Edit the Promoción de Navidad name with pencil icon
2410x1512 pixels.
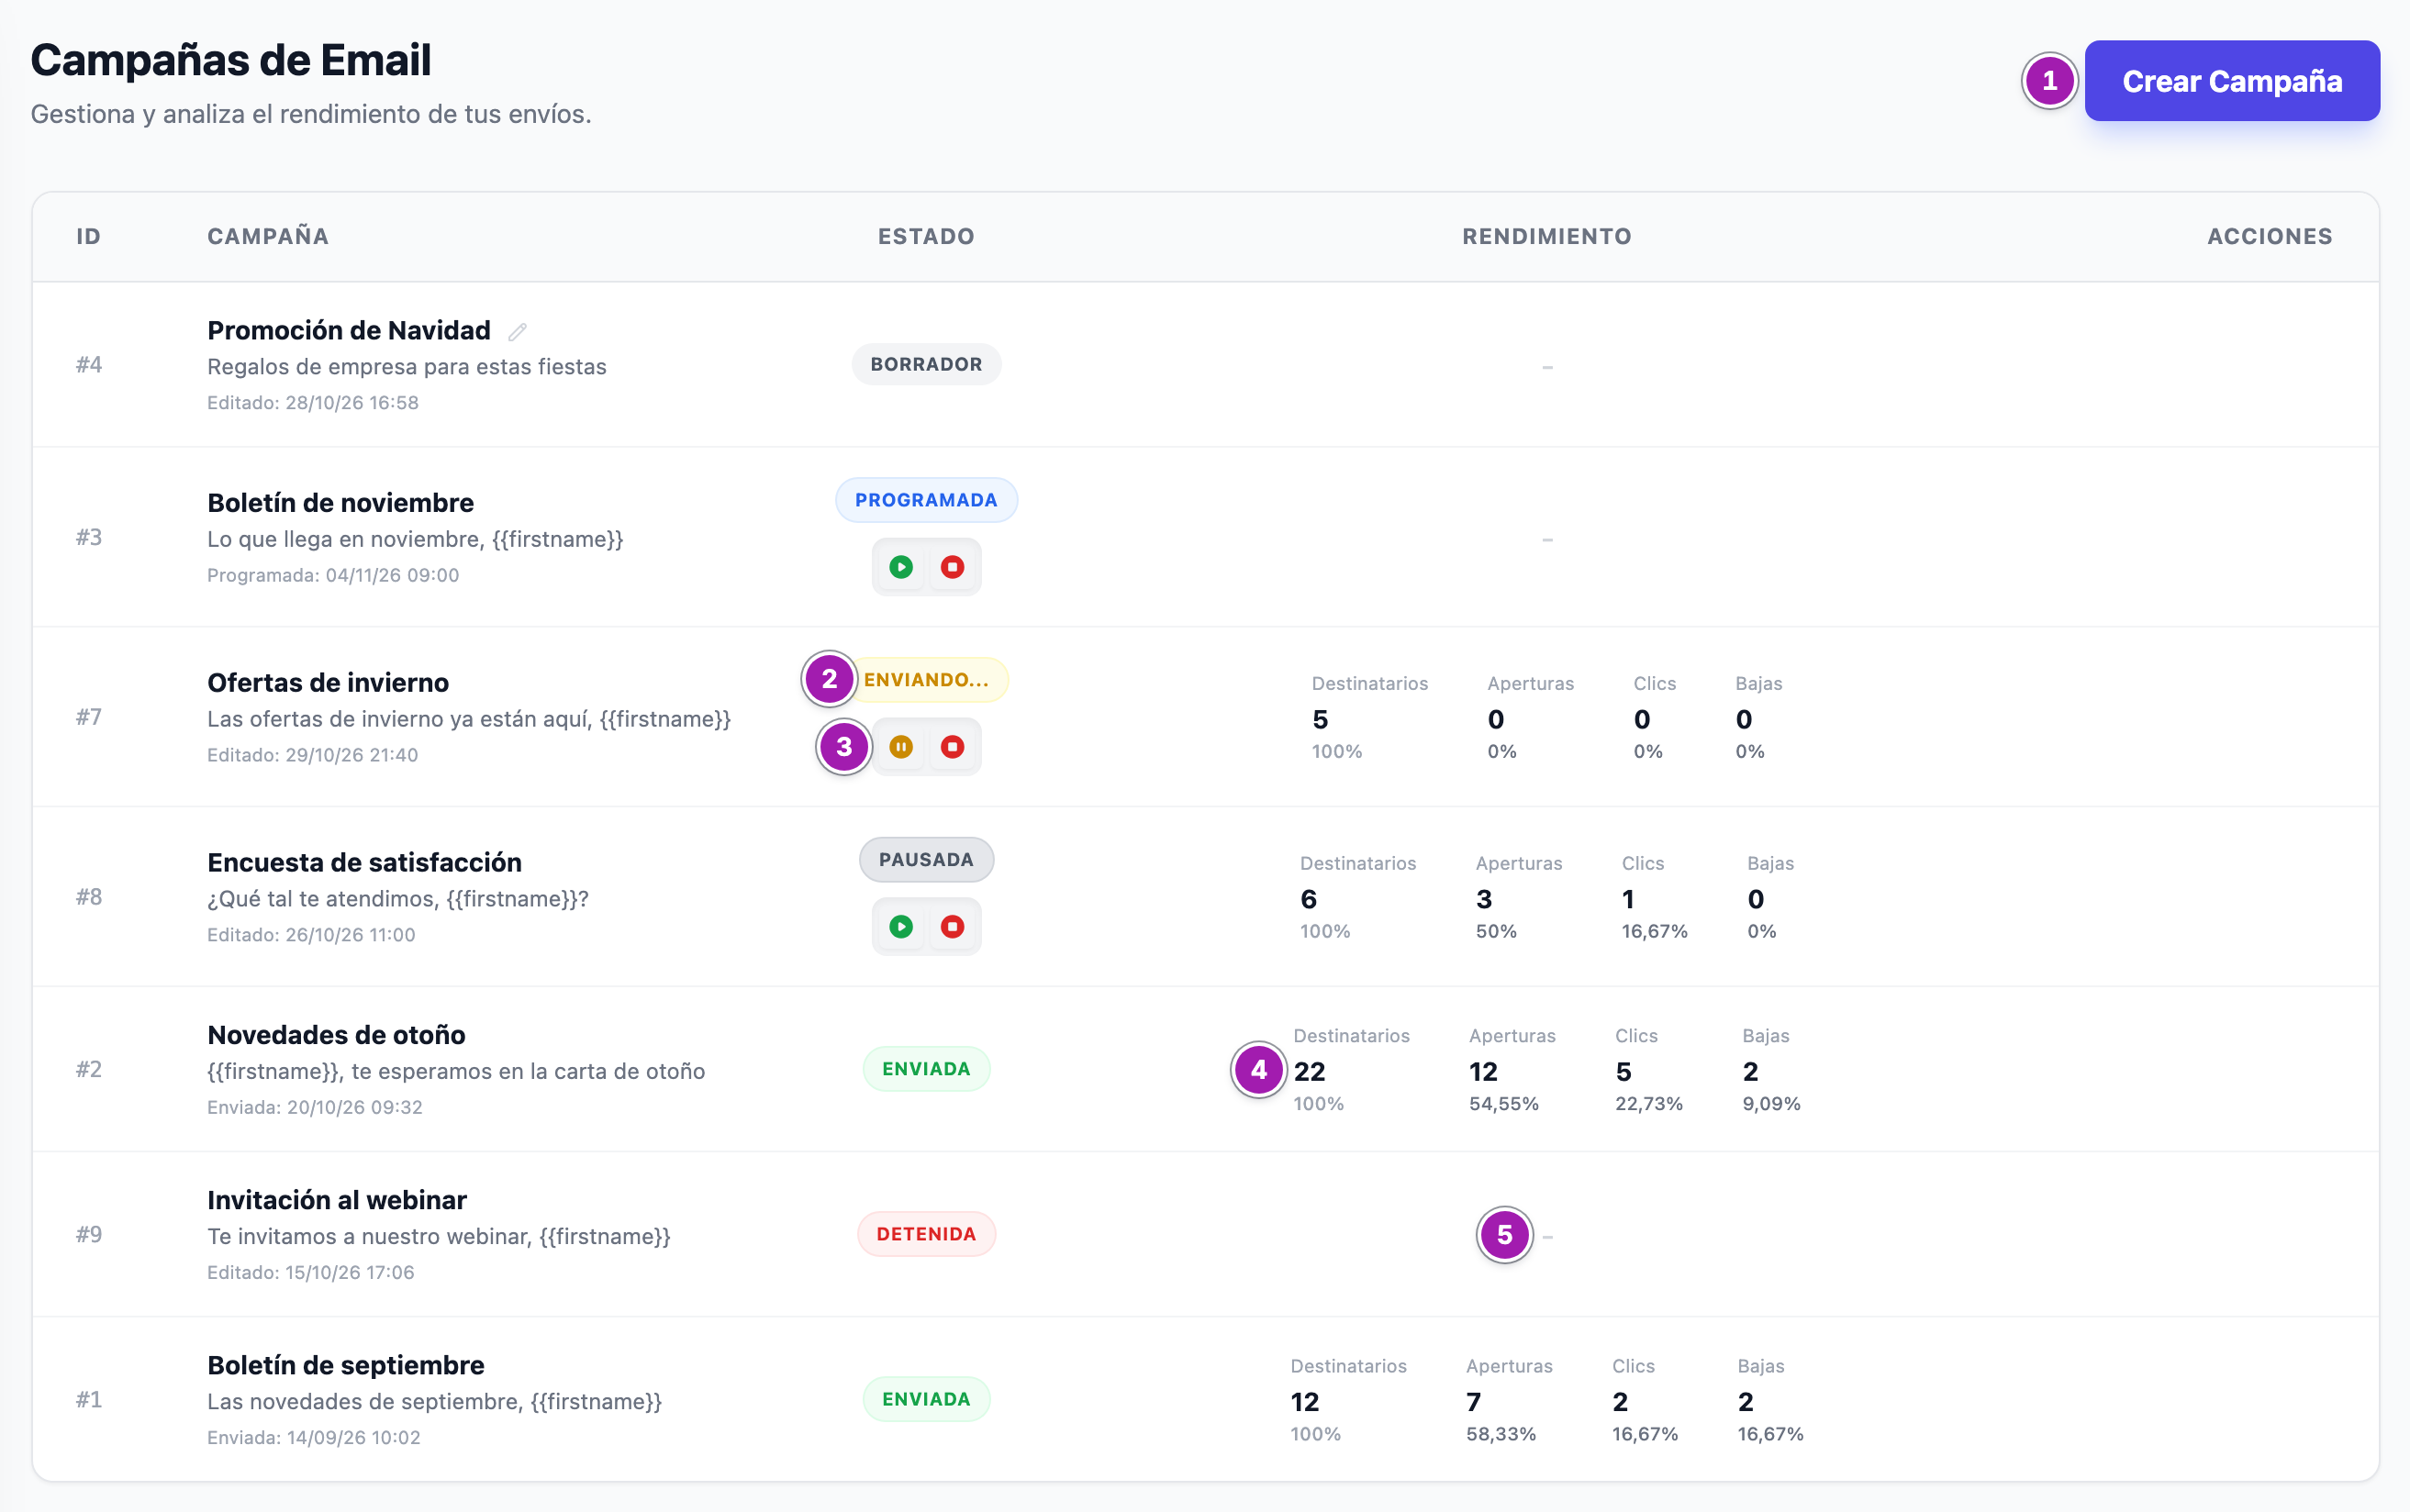click(517, 331)
